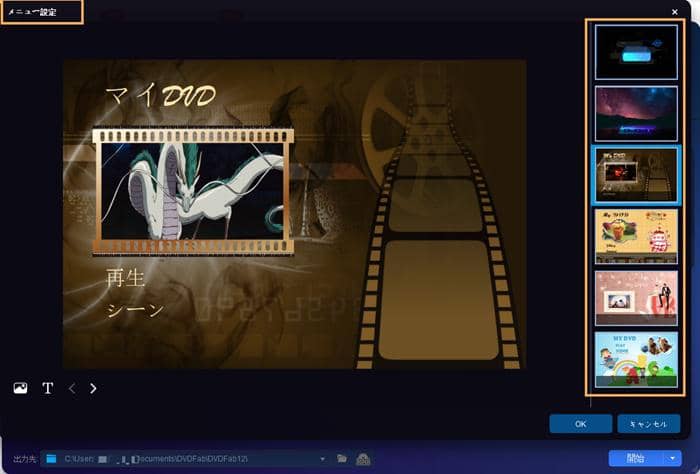Expand the start button dropdown arrow
The height and width of the screenshot is (474, 700).
pyautogui.click(x=673, y=458)
